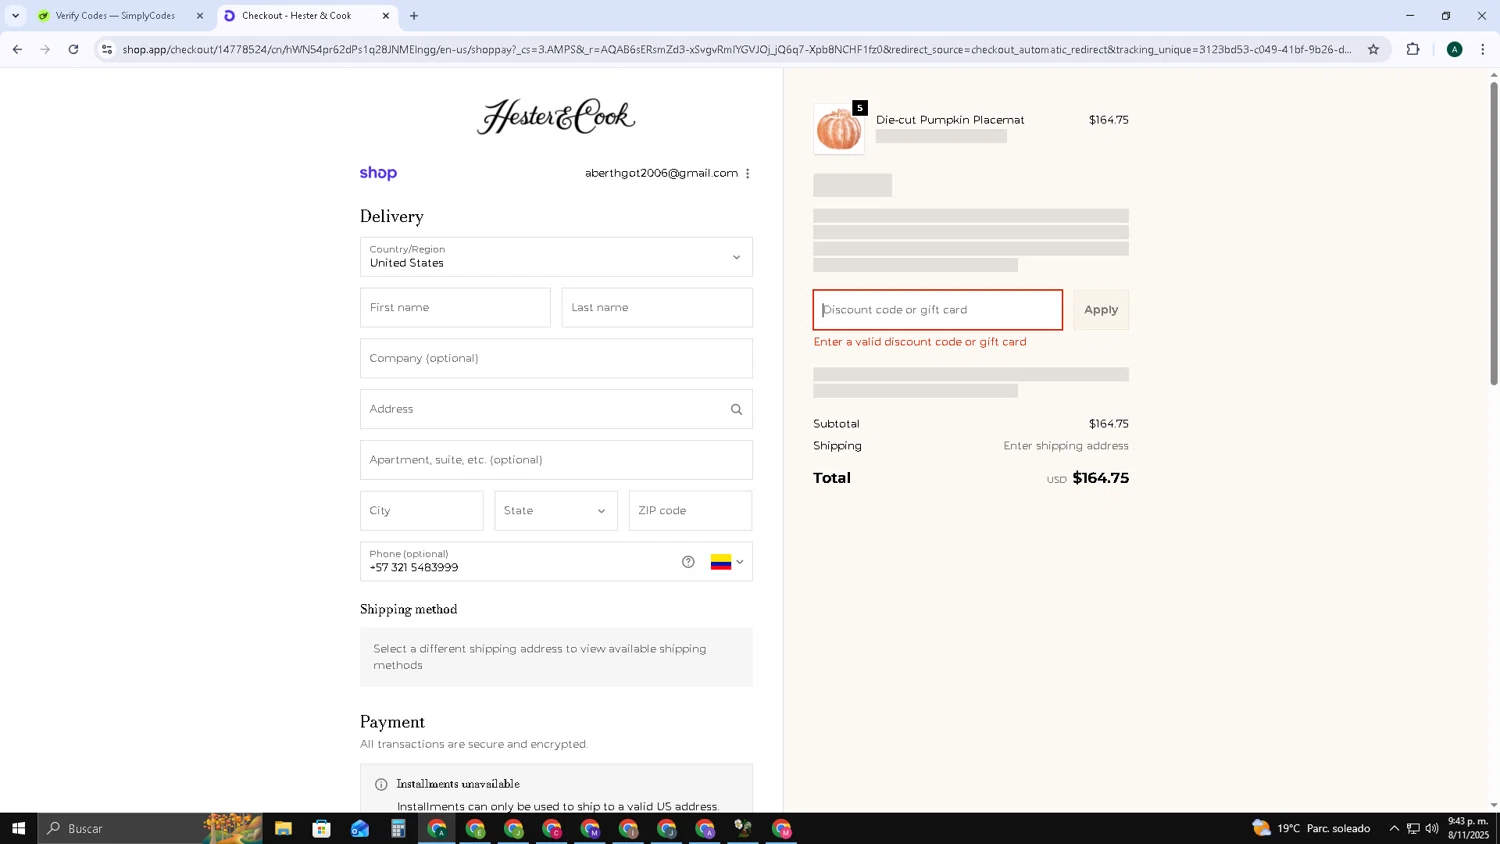Go back to the previous page
Screen dimensions: 1500x844
coord(17,49)
